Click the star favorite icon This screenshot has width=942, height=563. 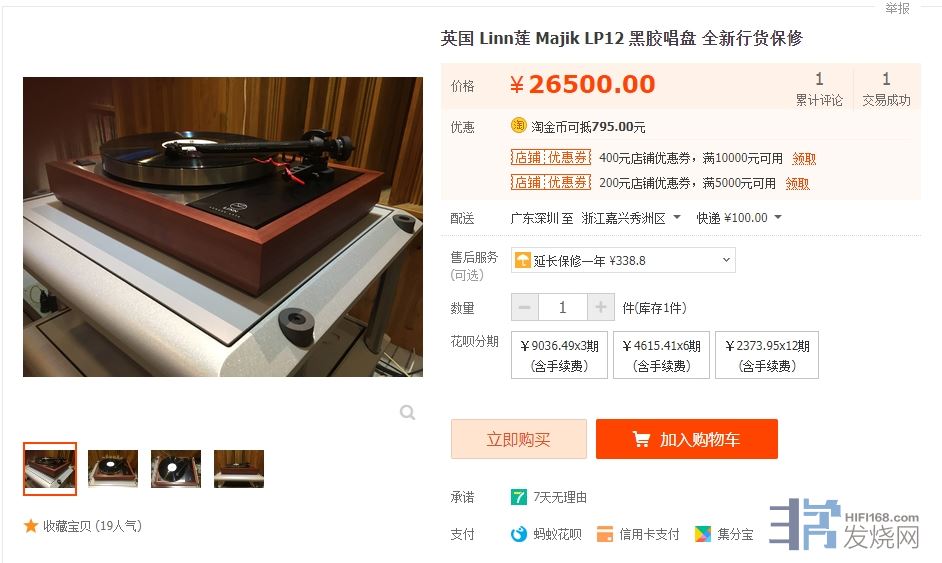[31, 526]
